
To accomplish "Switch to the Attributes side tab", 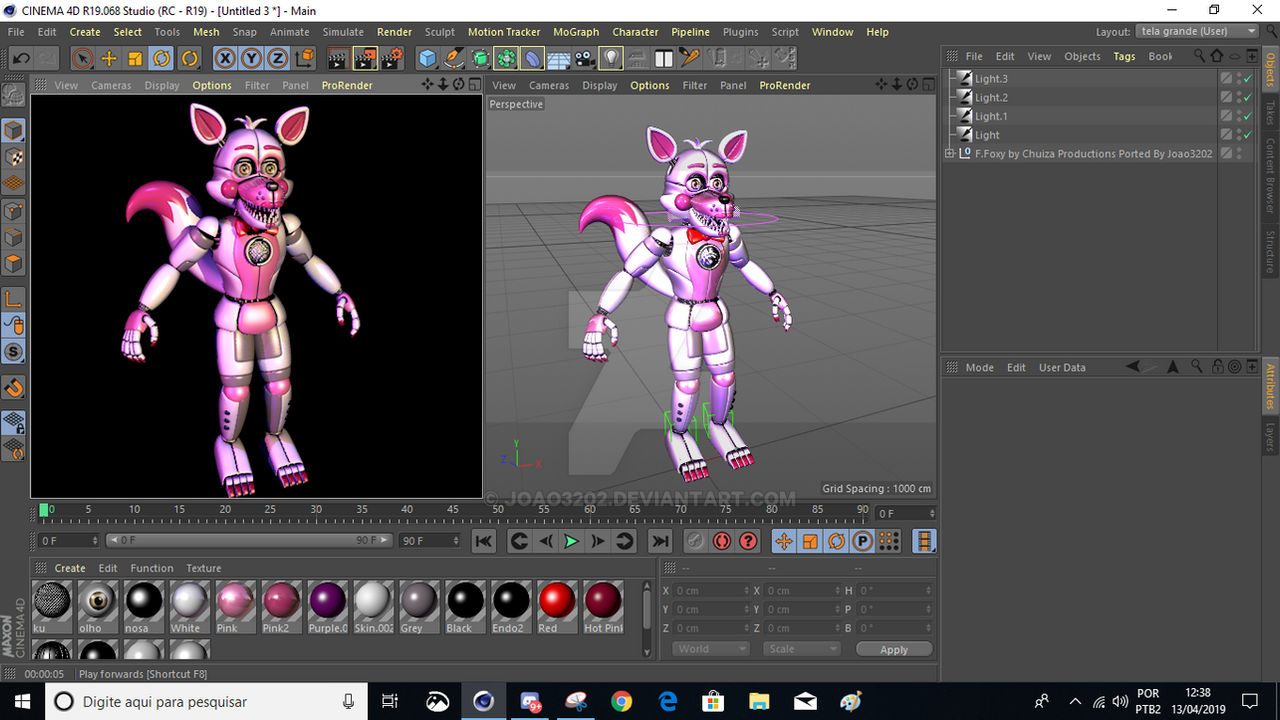I will [1270, 387].
